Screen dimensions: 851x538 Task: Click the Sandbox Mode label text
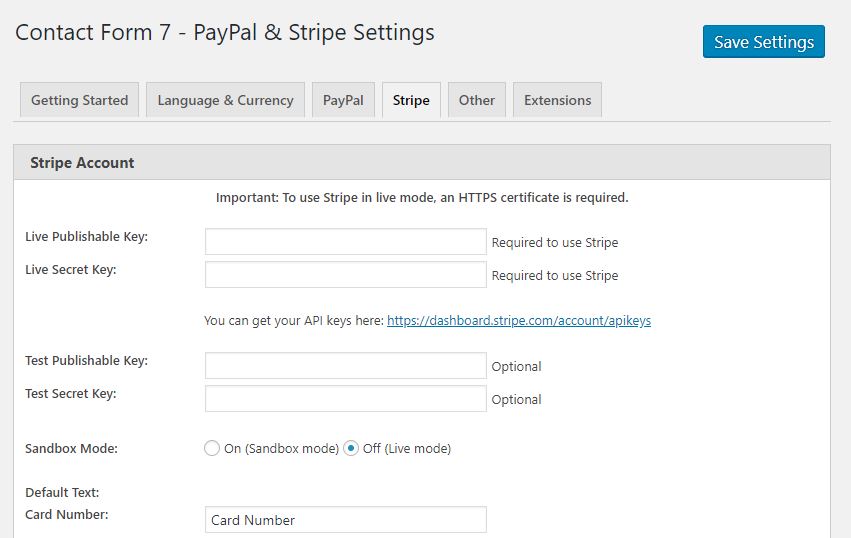[71, 448]
